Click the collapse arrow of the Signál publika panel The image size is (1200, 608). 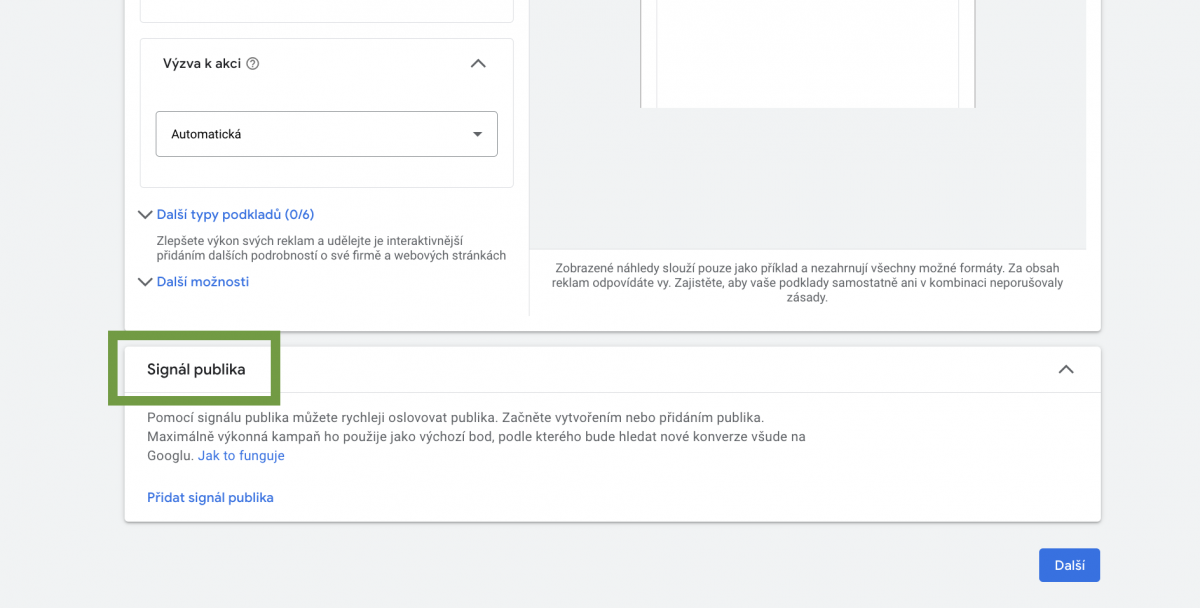click(1065, 369)
